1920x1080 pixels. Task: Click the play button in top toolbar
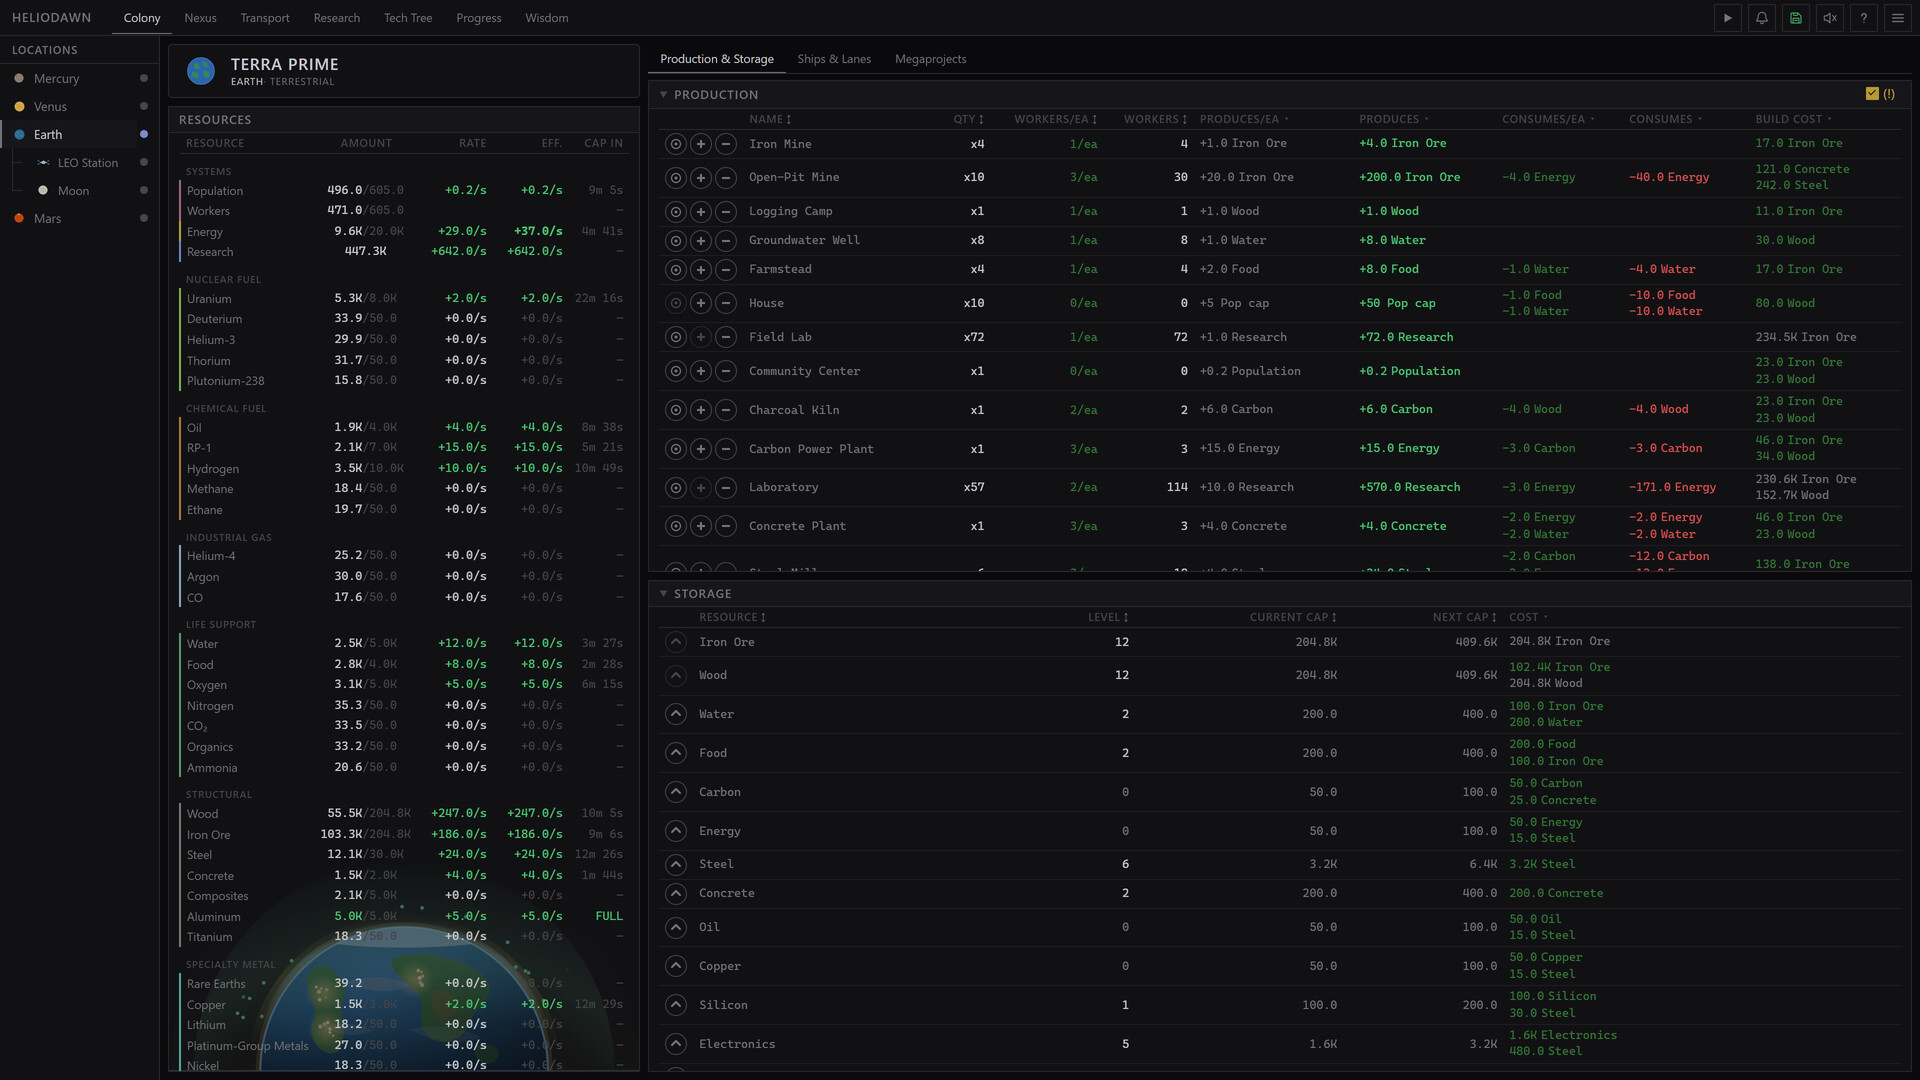tap(1727, 18)
